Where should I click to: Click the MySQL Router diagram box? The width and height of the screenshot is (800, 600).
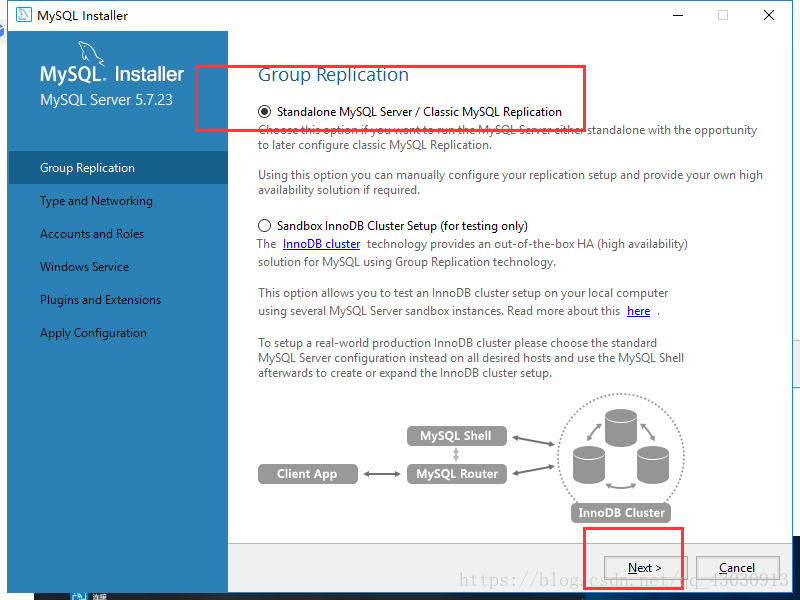click(457, 473)
